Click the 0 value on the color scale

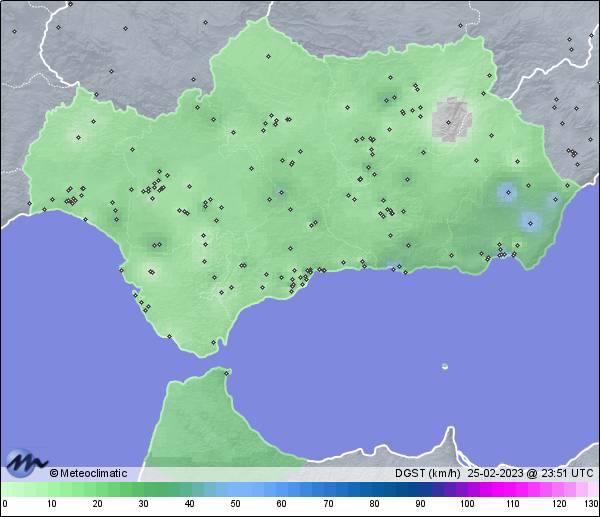[x=5, y=505]
